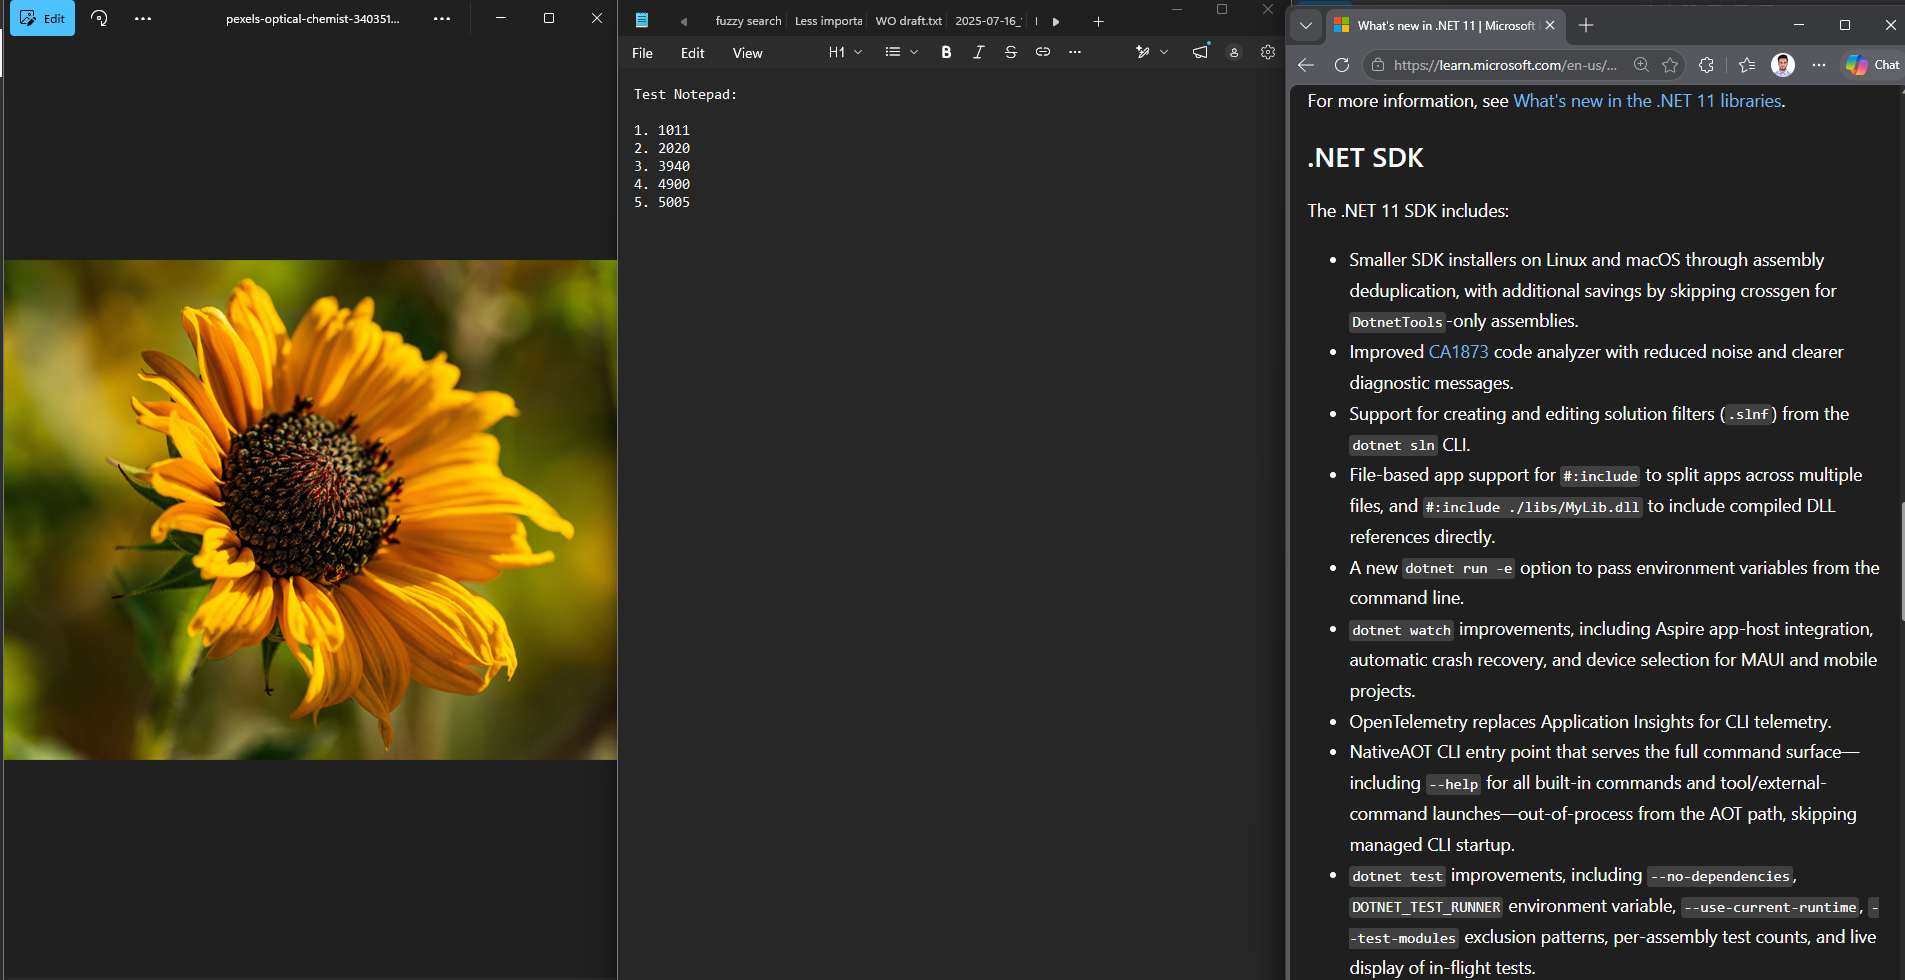Click the 'Test Notepad:' line in Notepad
Screen dimensions: 1905x980
tap(685, 94)
